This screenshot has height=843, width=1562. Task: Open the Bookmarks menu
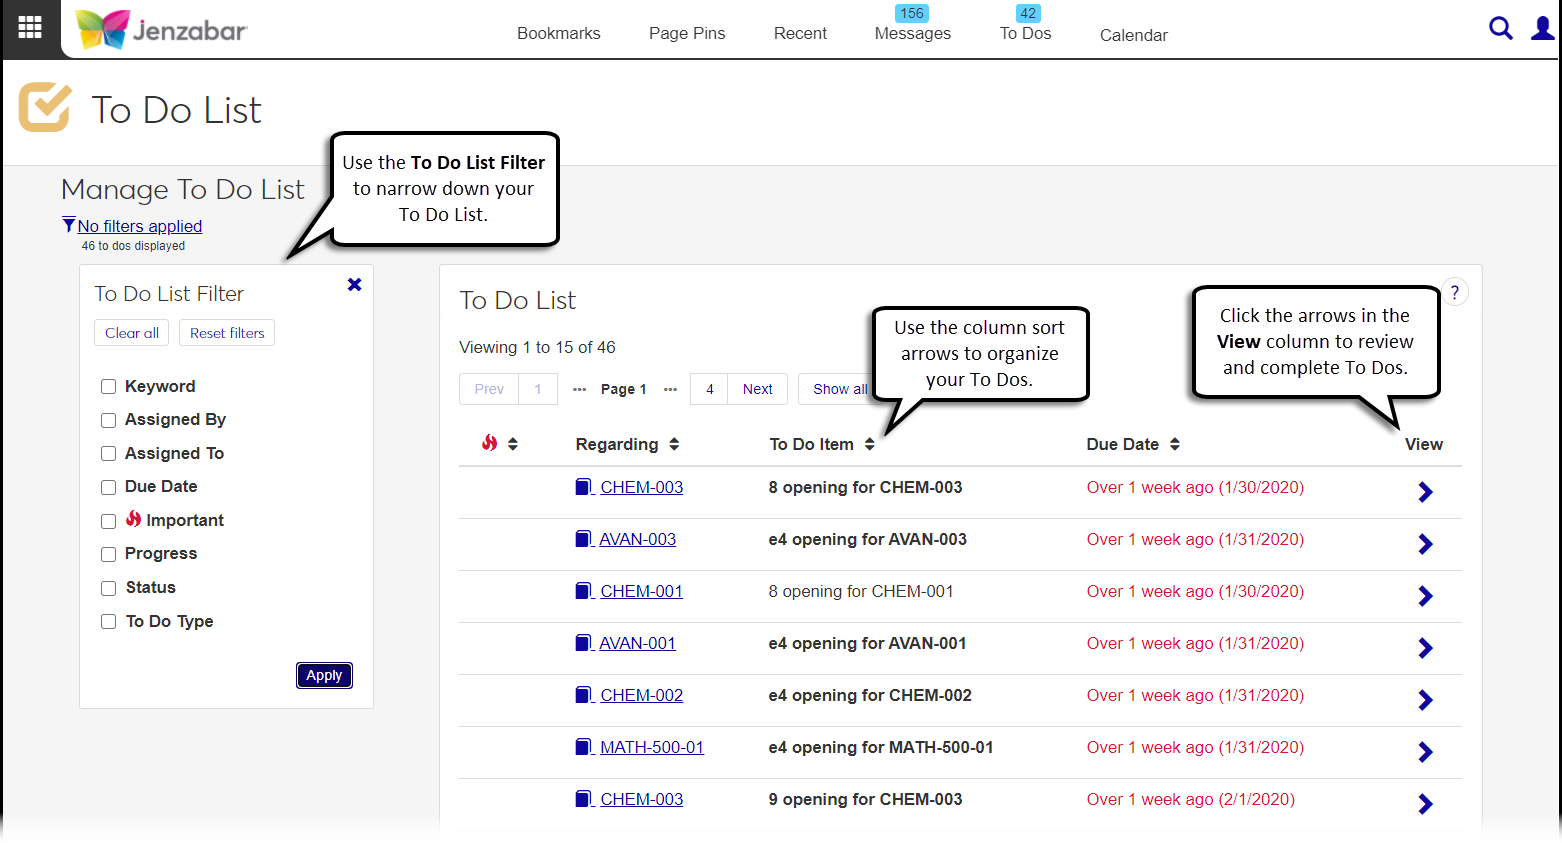pos(558,33)
